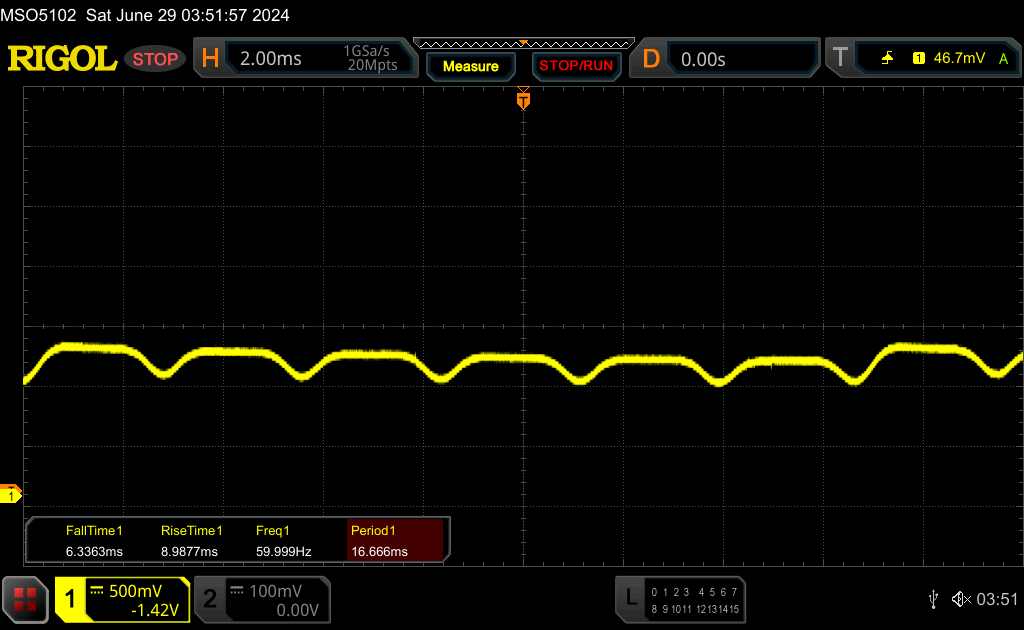This screenshot has height=630, width=1024.
Task: Click the RIGOL logo
Action: (x=62, y=59)
